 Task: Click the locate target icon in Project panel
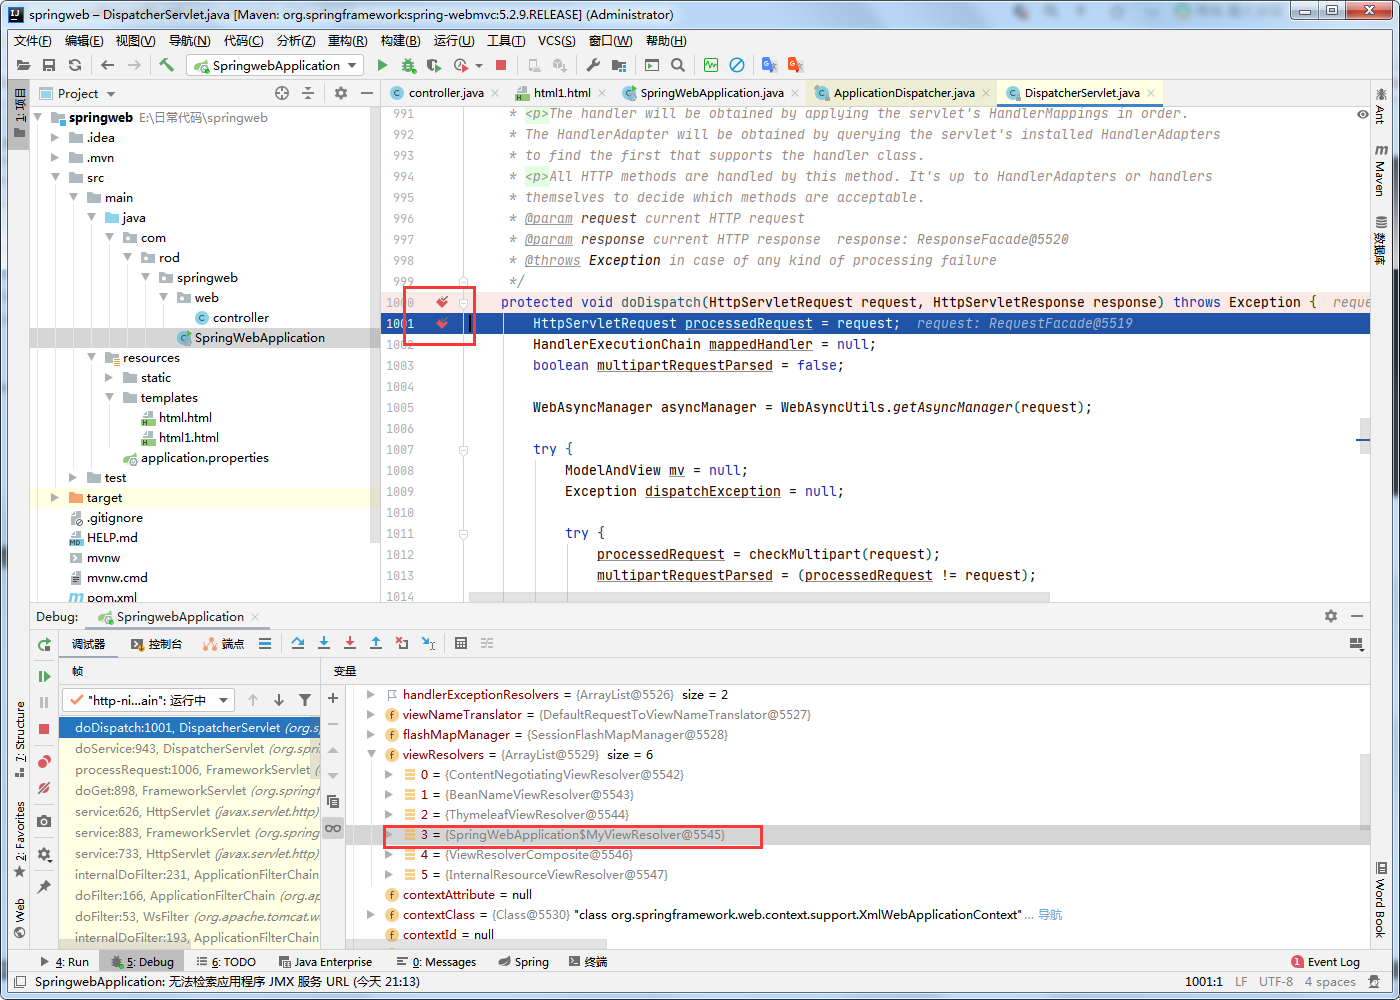click(282, 93)
